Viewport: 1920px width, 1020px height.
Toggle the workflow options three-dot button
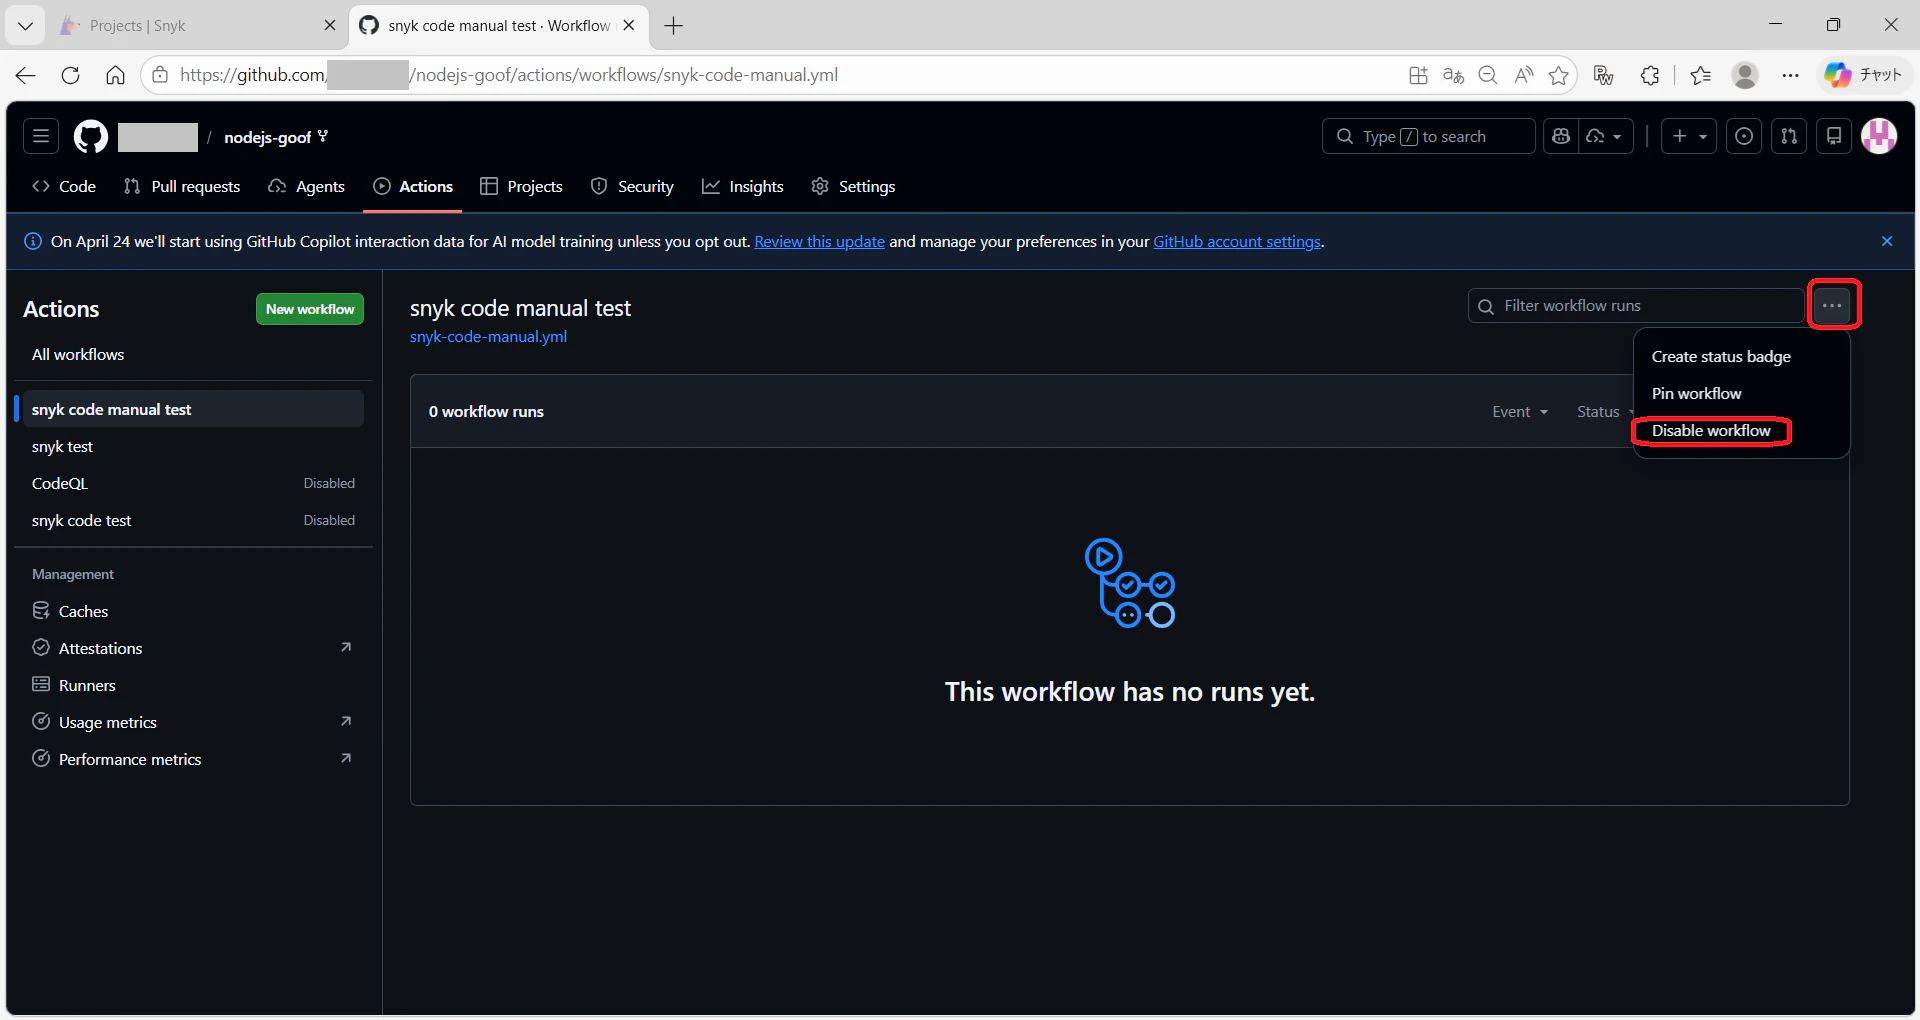[1832, 306]
